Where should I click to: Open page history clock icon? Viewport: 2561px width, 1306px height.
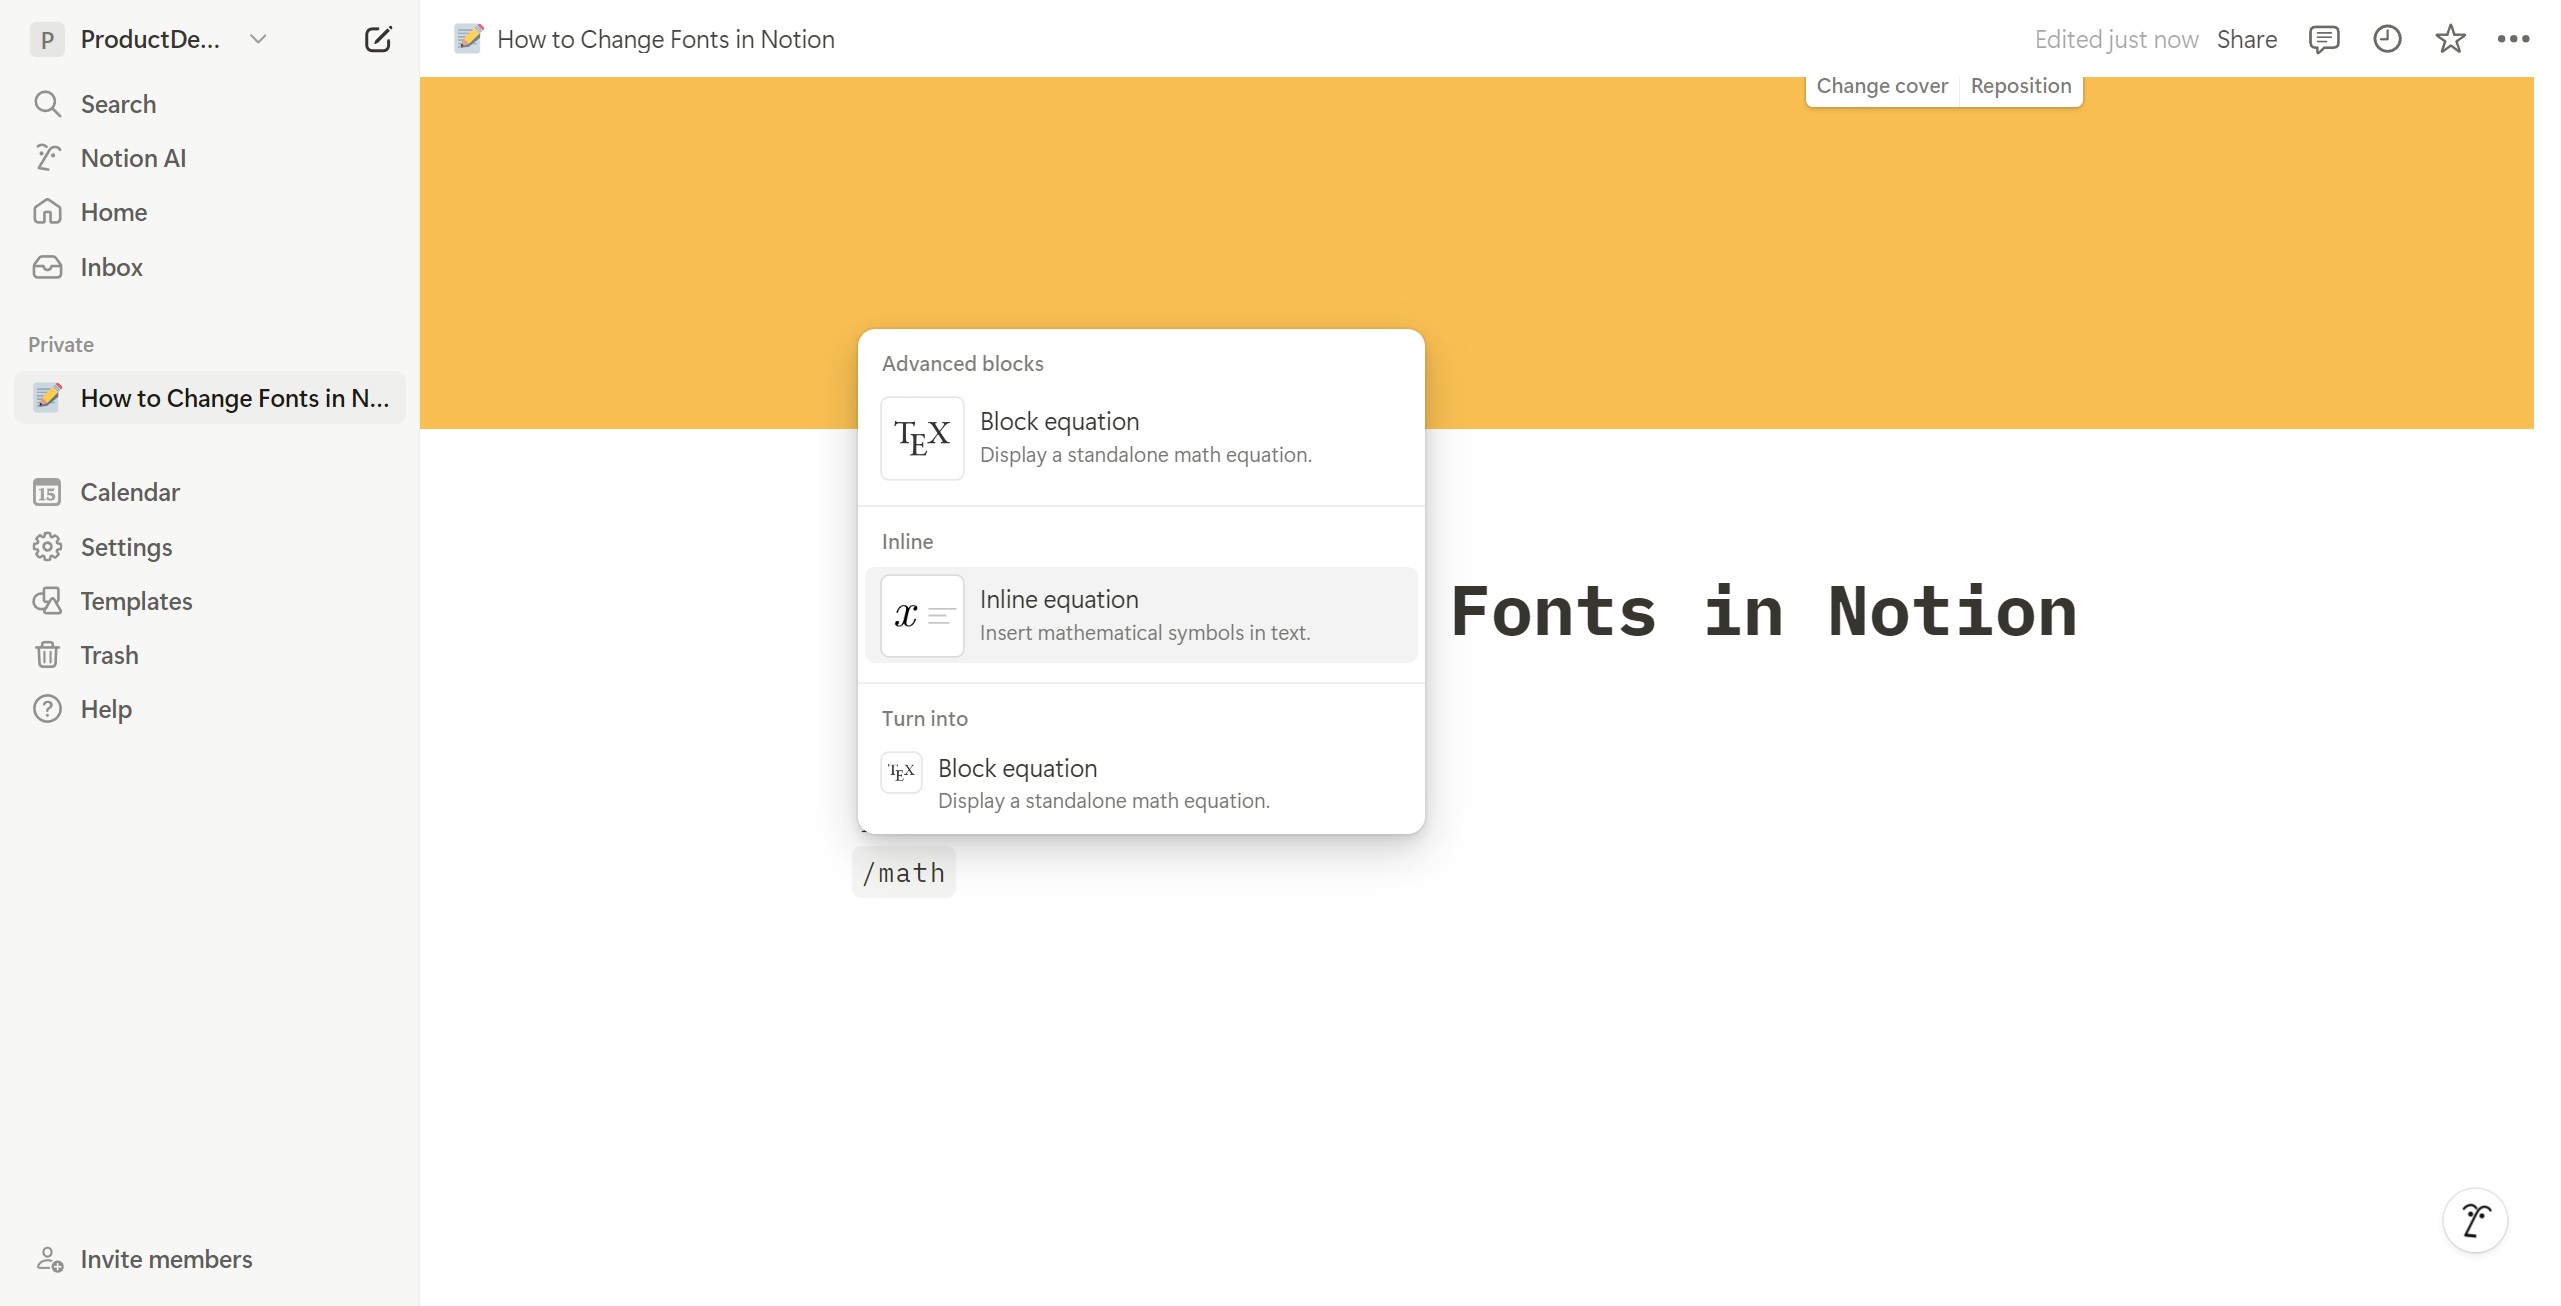point(2387,39)
